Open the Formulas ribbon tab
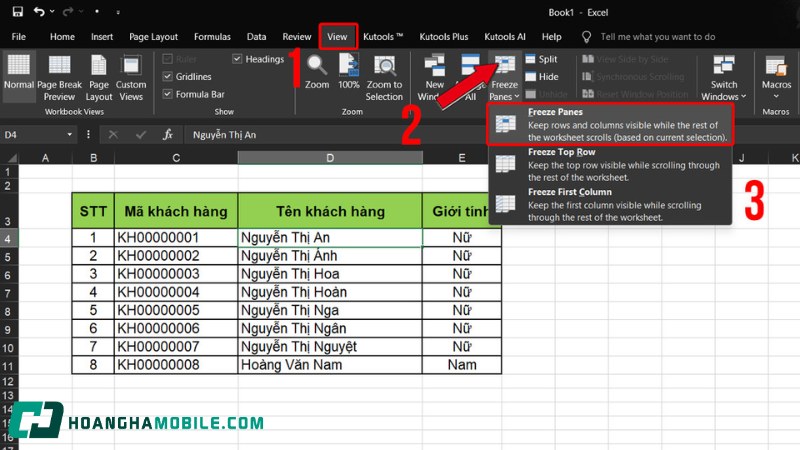This screenshot has width=800, height=450. coord(212,37)
